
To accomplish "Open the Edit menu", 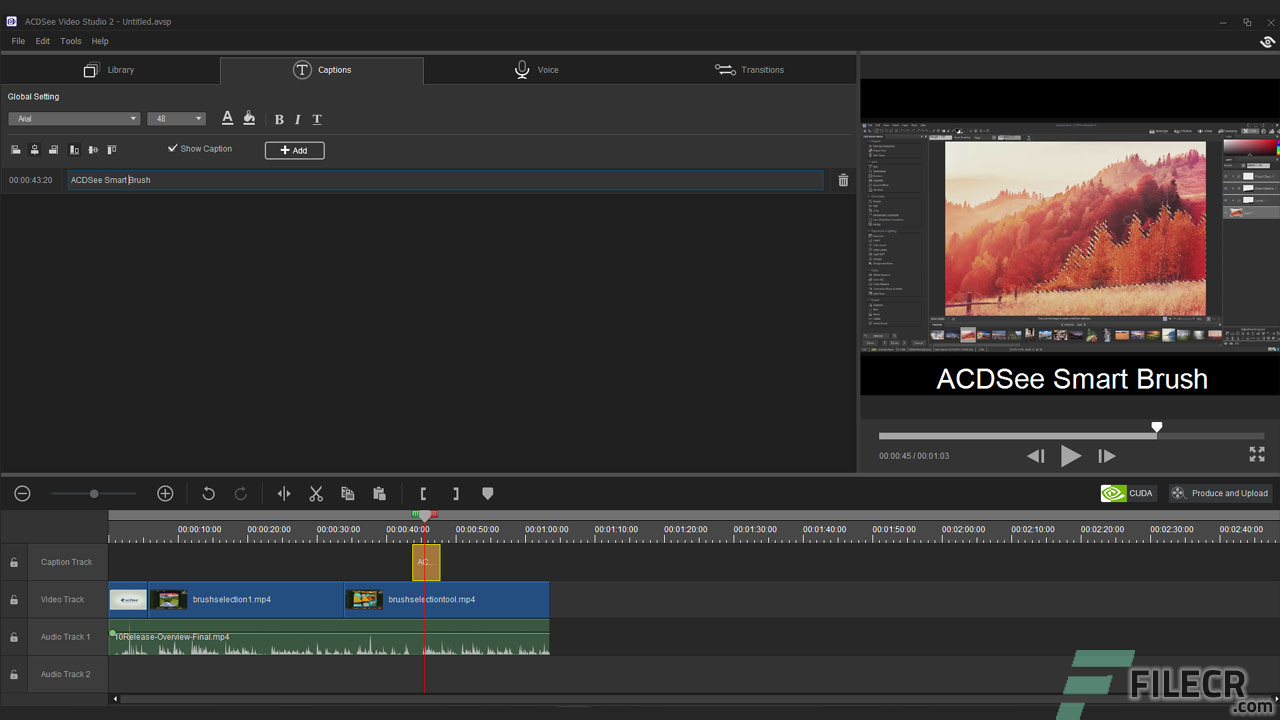I will pyautogui.click(x=43, y=41).
